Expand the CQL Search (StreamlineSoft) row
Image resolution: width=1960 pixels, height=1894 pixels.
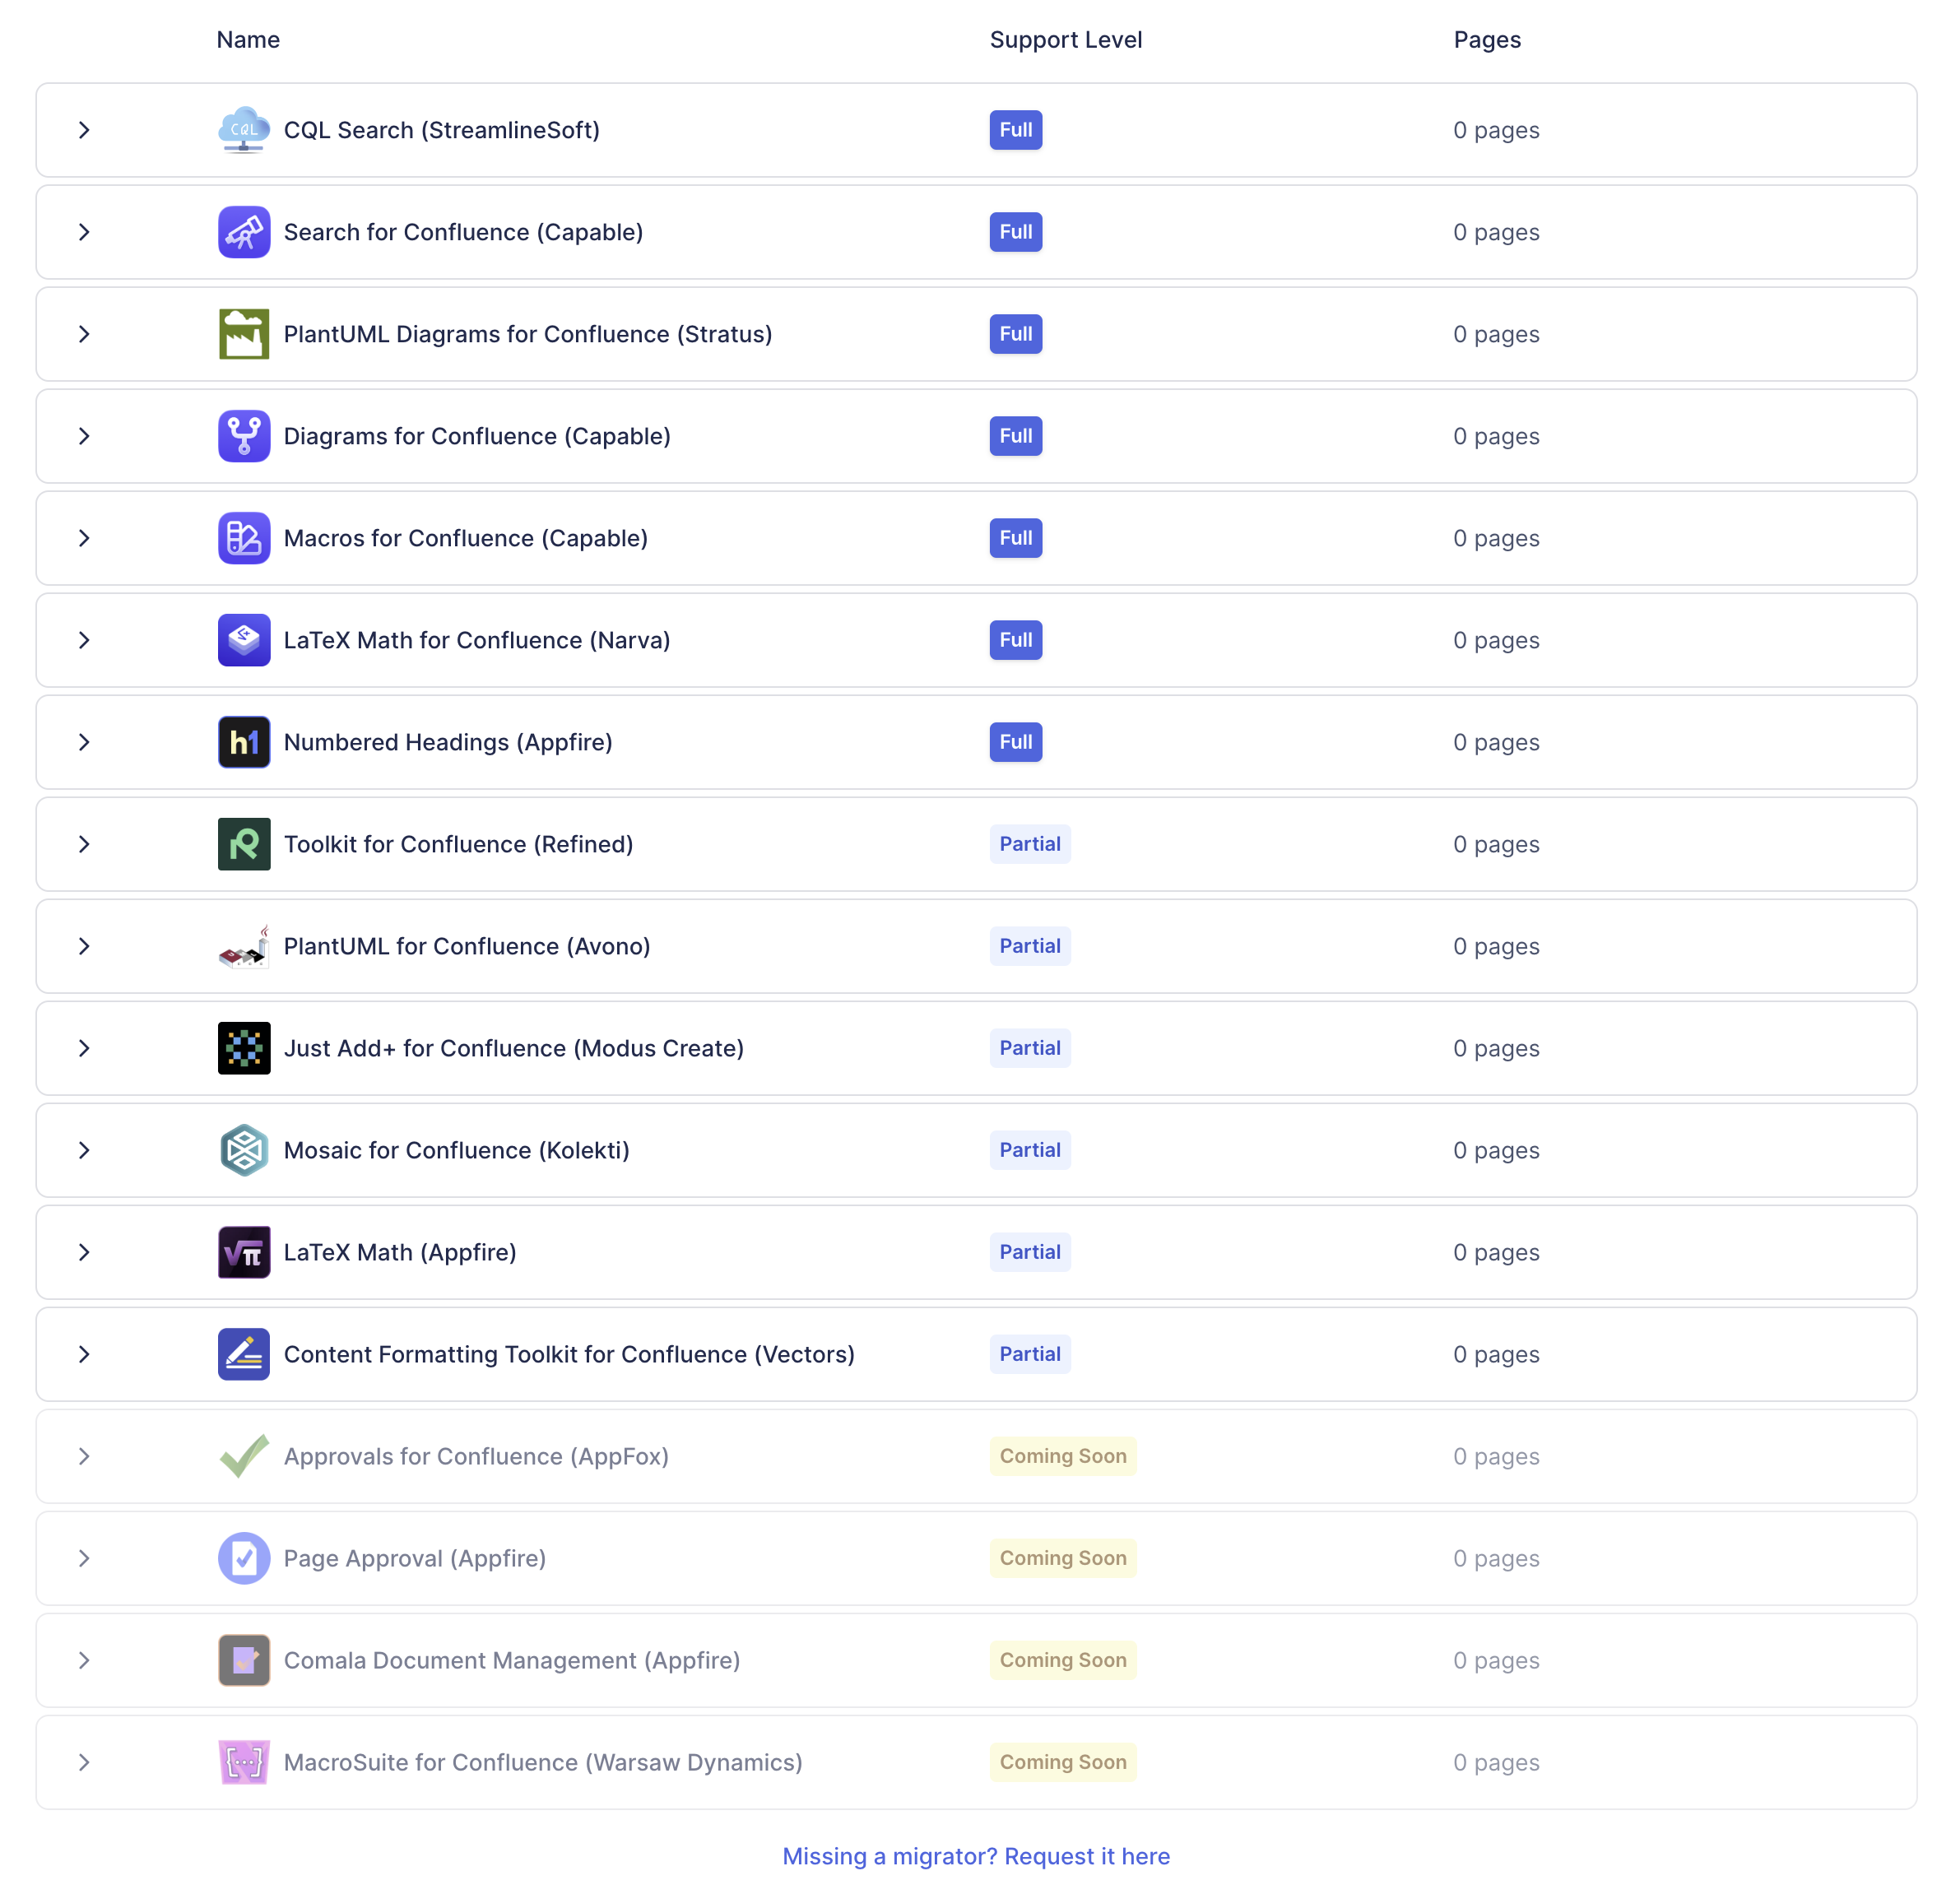click(x=84, y=130)
